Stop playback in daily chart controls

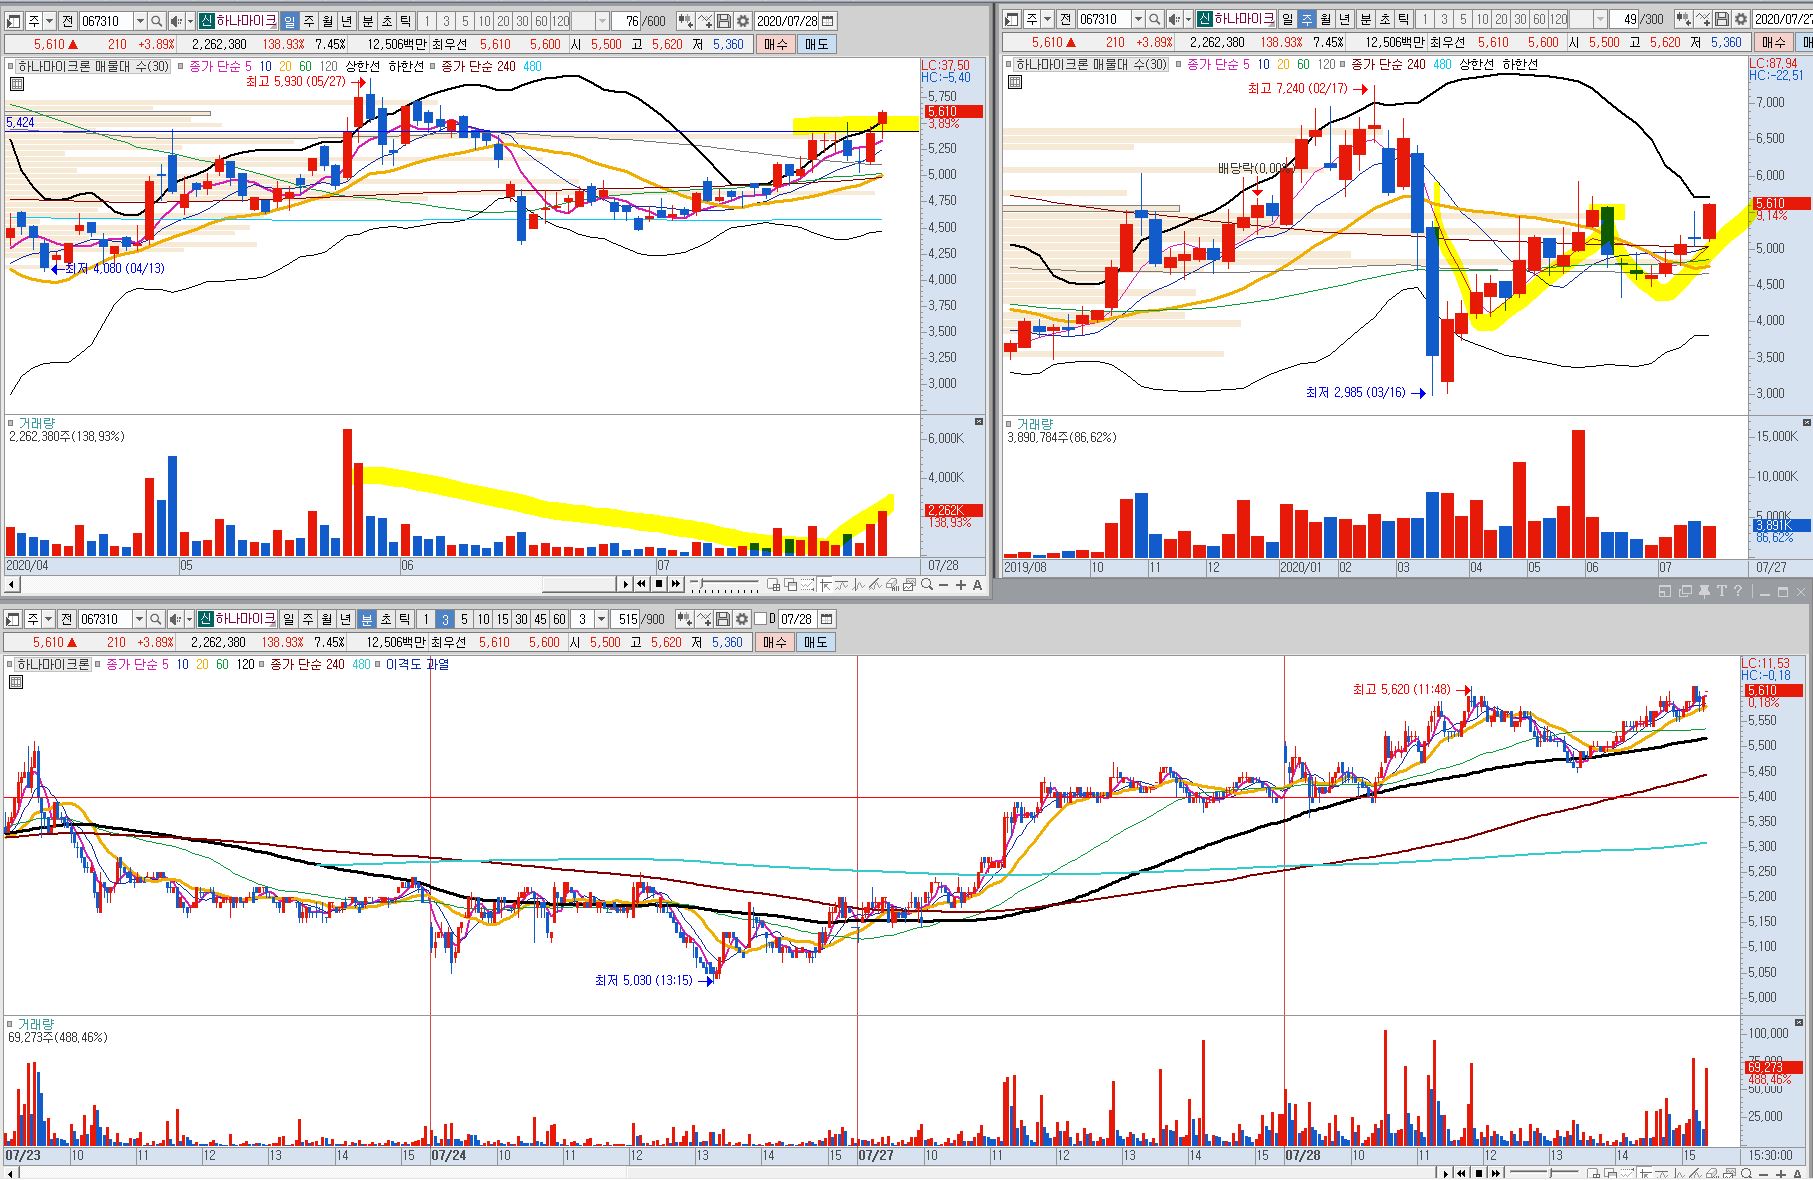click(x=659, y=584)
